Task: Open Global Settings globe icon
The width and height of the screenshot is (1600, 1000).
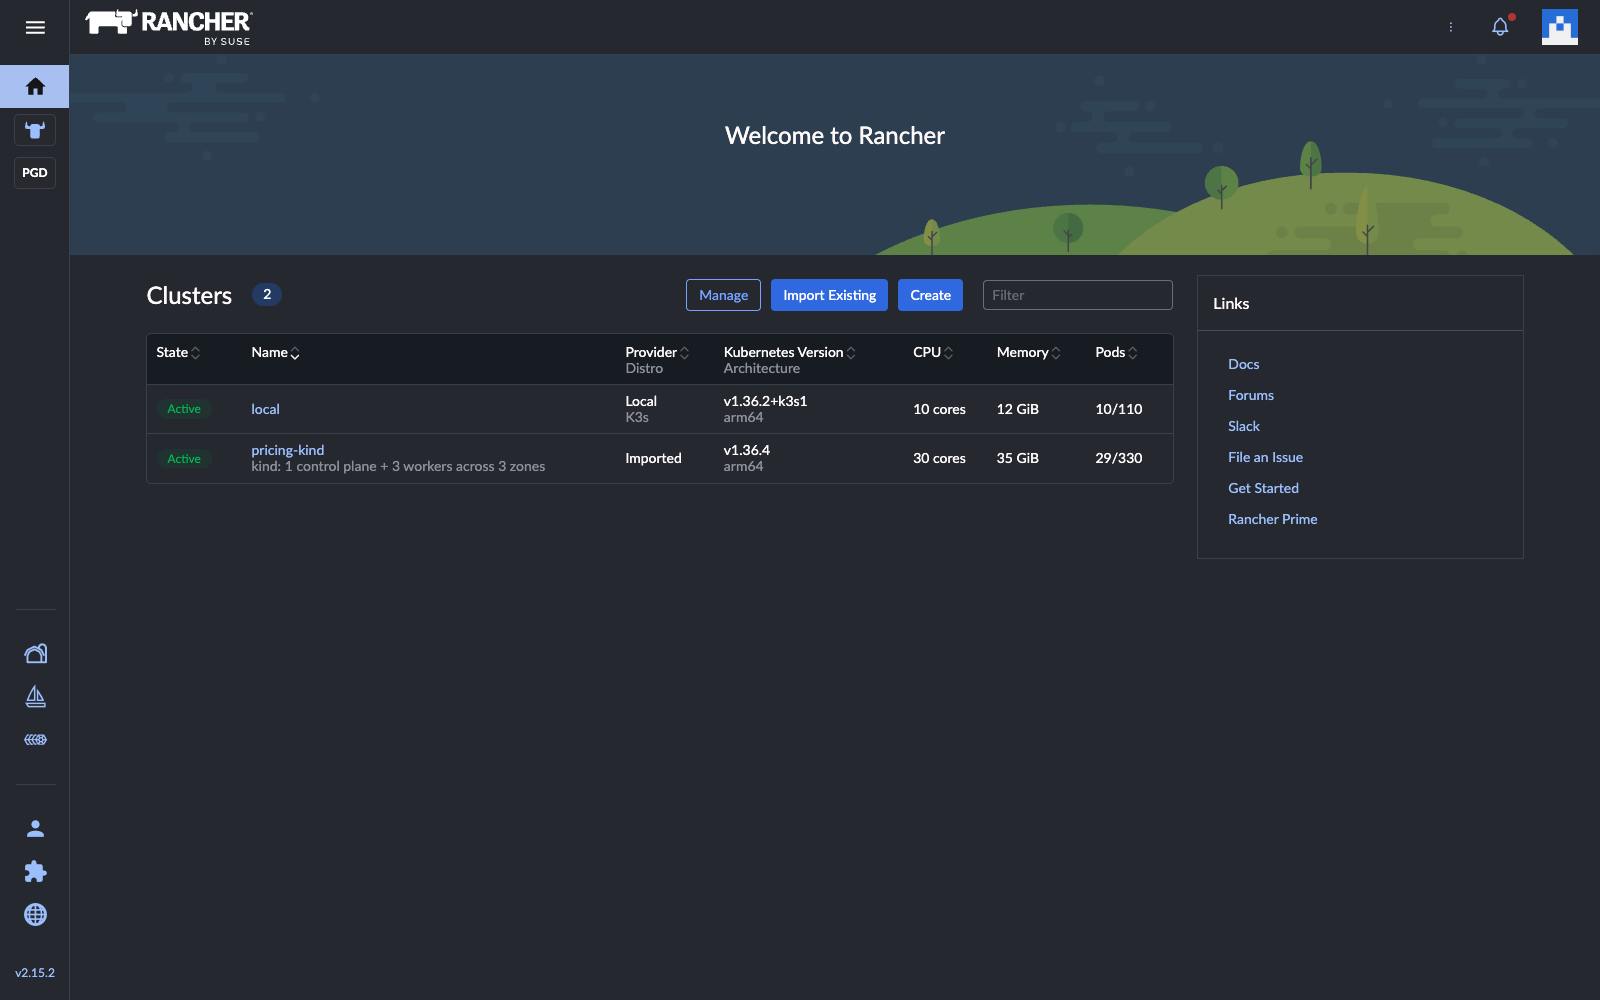Action: (35, 914)
